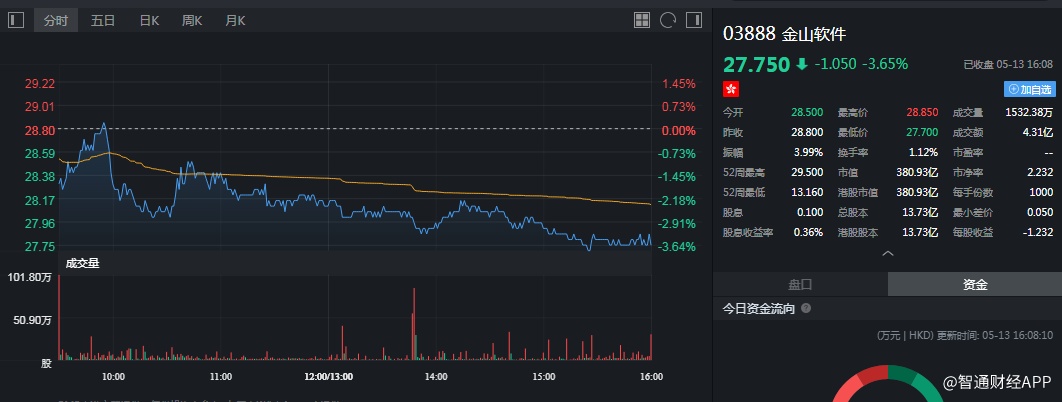This screenshot has height=402, width=1062.
Task: Switch to the 分时 chart tab
Action: coord(56,20)
